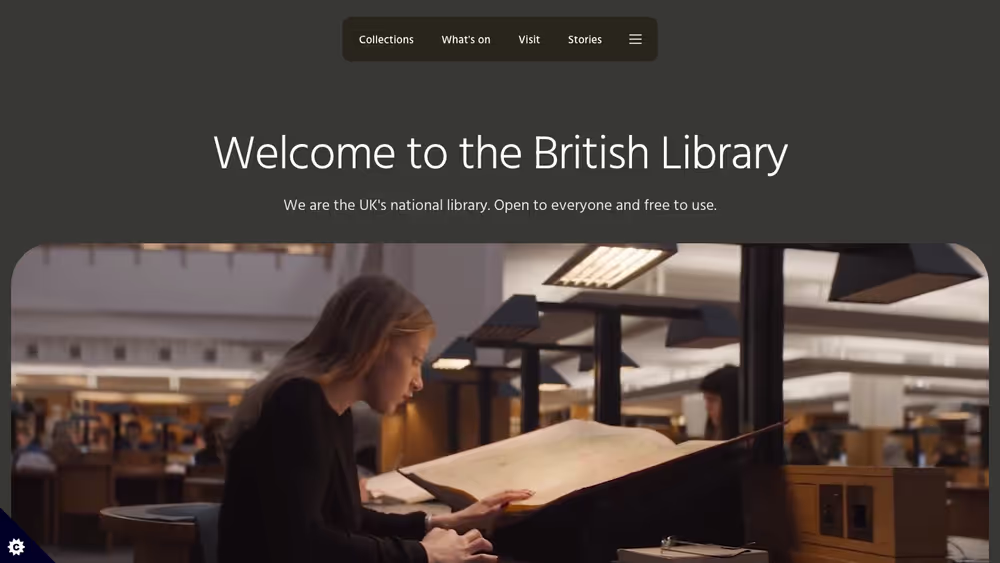The width and height of the screenshot is (1000, 563).
Task: Click the Welcome to the British Library heading
Action: coord(500,154)
